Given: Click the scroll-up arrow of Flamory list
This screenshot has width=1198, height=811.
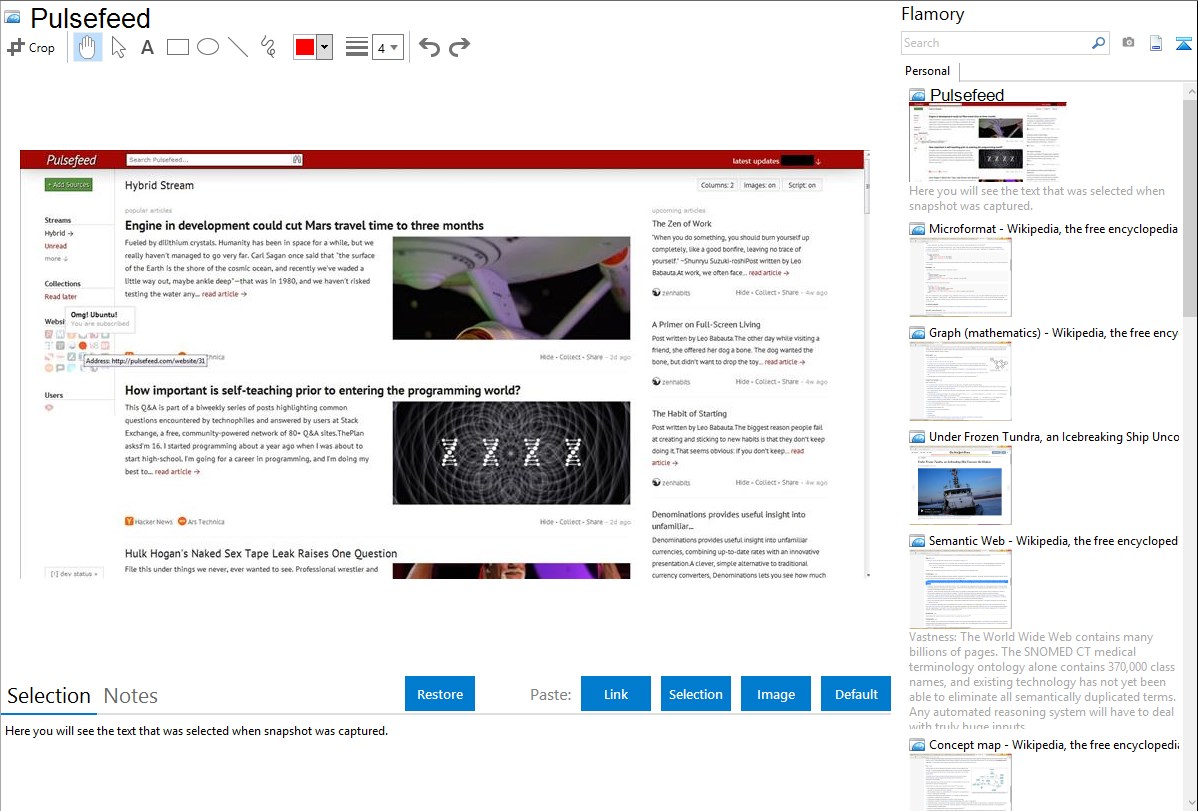Looking at the screenshot, I should [1190, 92].
